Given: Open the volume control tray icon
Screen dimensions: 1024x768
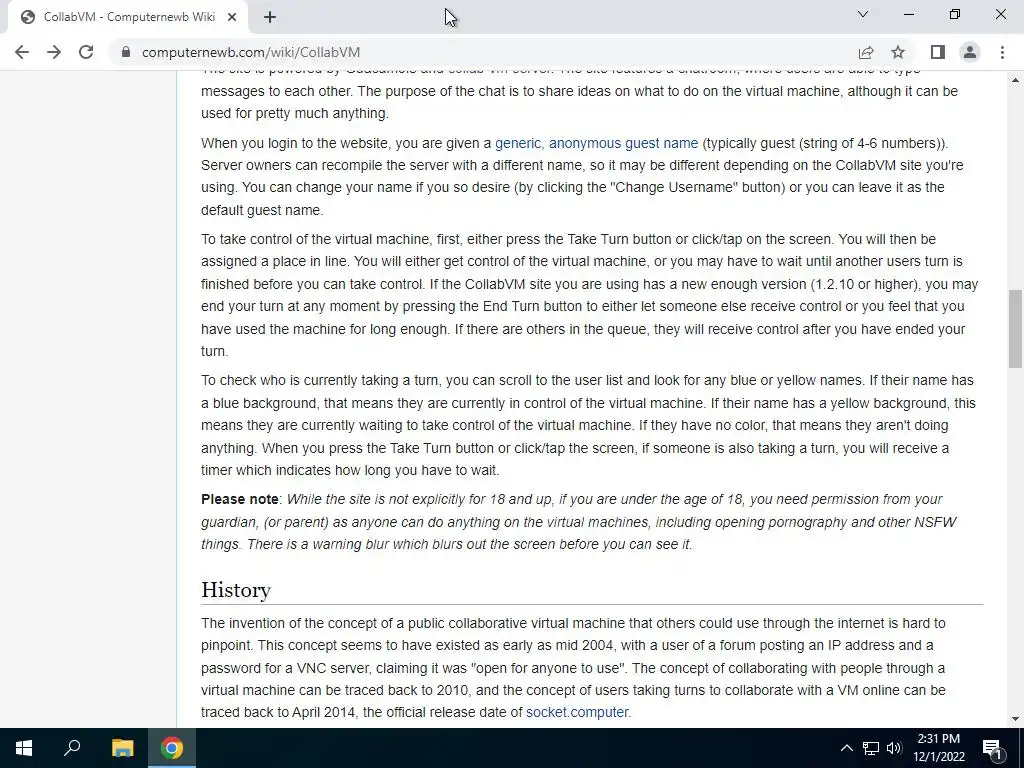Looking at the screenshot, I should pos(894,748).
